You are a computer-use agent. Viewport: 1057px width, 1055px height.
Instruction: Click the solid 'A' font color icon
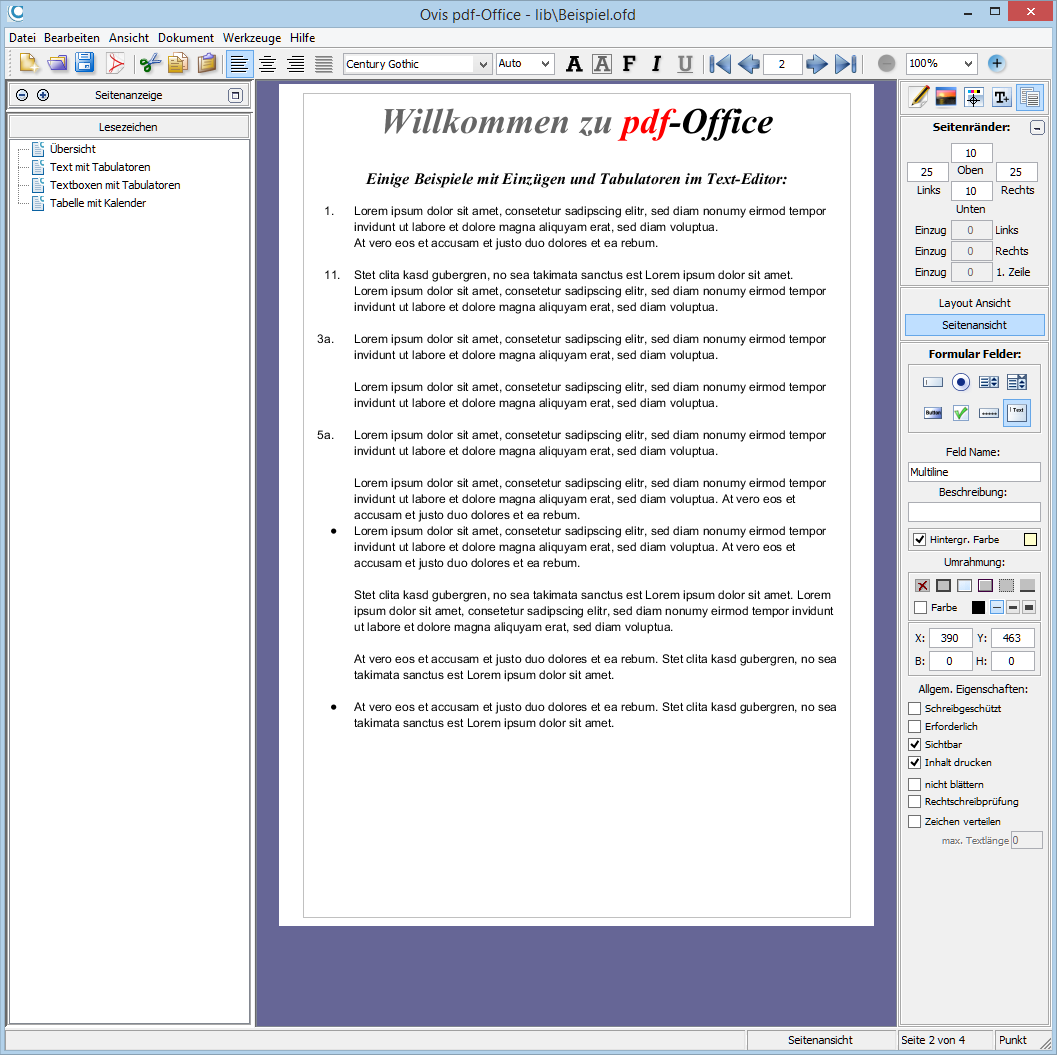pyautogui.click(x=574, y=63)
